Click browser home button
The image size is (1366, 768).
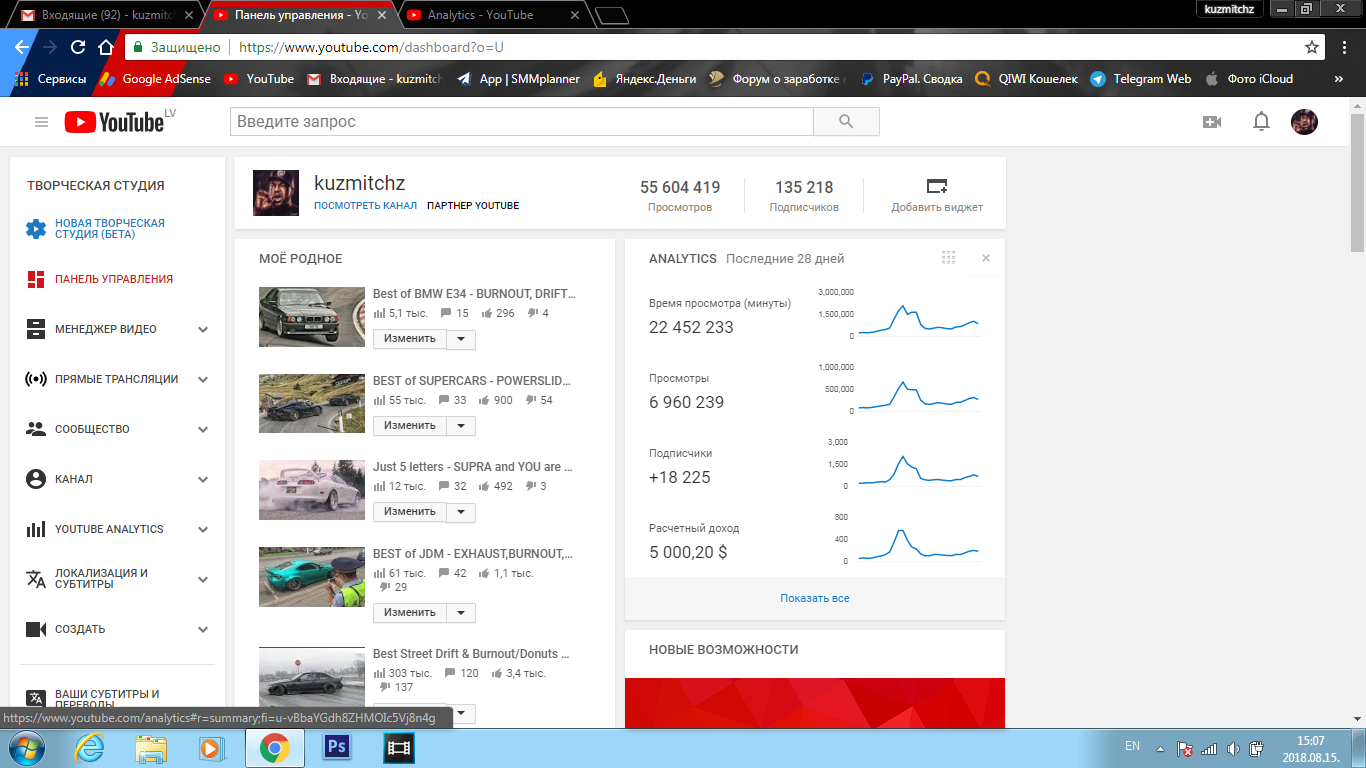click(106, 47)
